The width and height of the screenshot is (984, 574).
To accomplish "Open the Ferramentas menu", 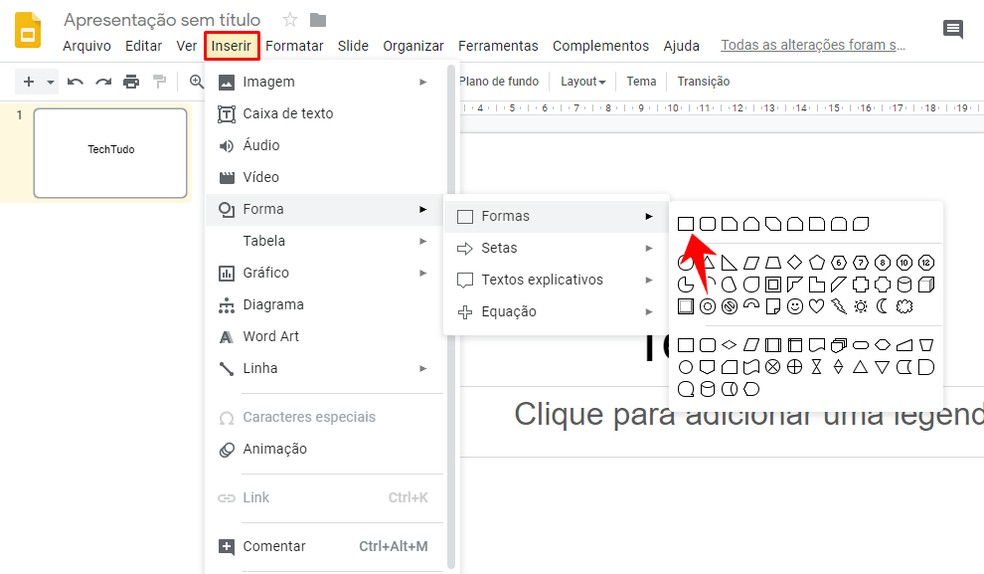I will pos(498,46).
